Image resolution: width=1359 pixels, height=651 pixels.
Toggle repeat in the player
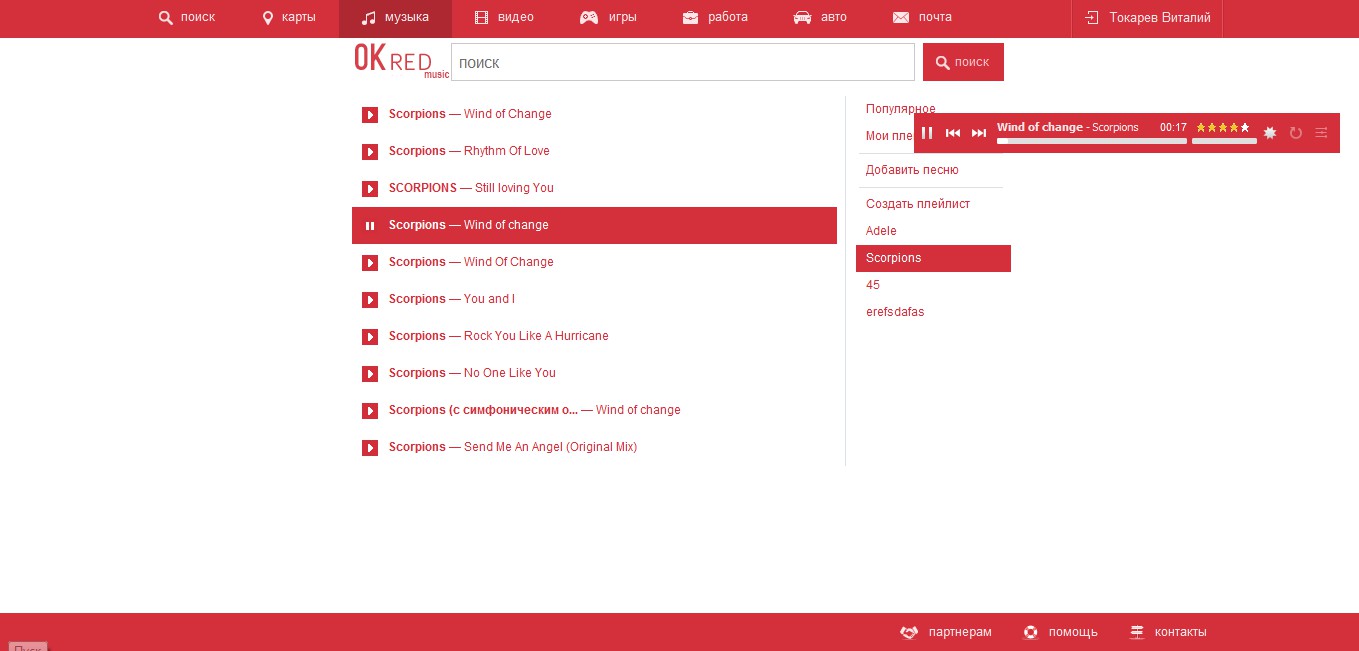click(1296, 133)
